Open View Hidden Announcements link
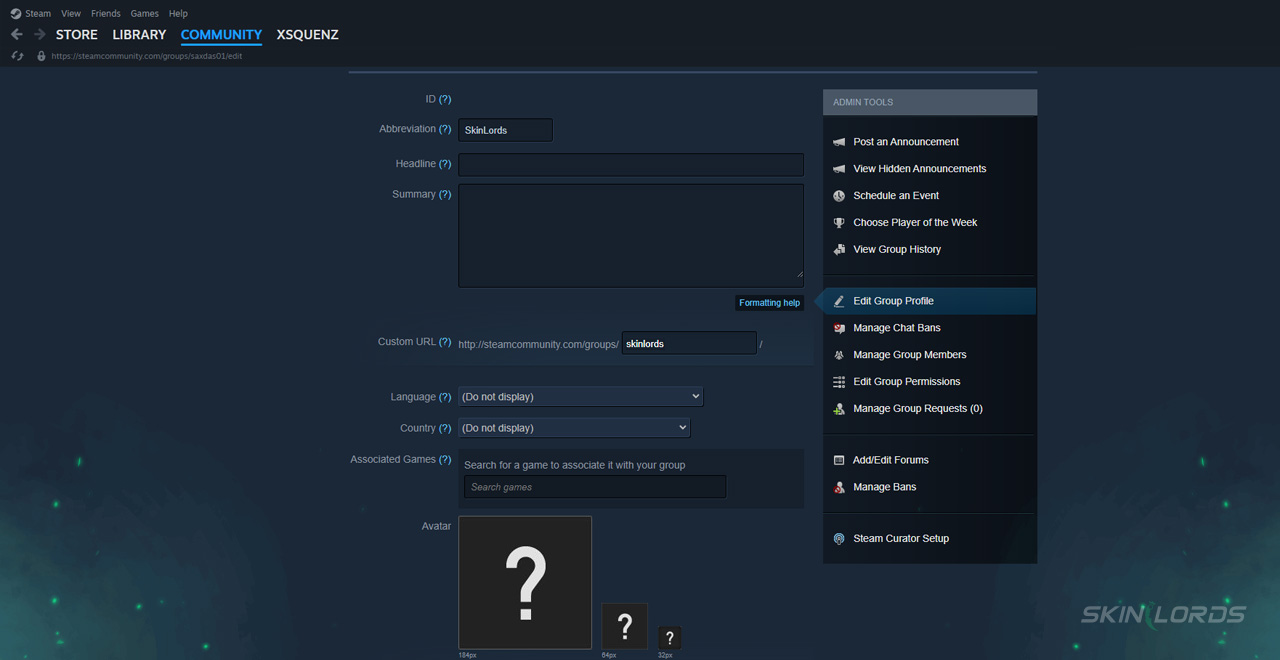Viewport: 1280px width, 660px height. [920, 169]
